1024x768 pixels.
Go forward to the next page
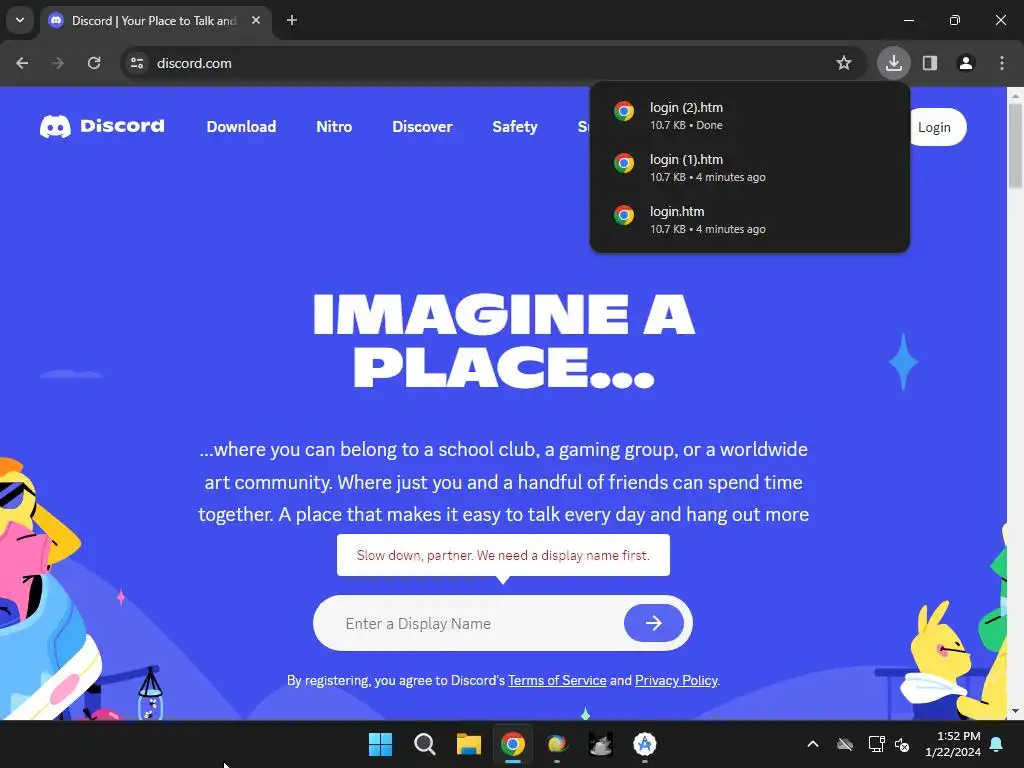[x=58, y=63]
